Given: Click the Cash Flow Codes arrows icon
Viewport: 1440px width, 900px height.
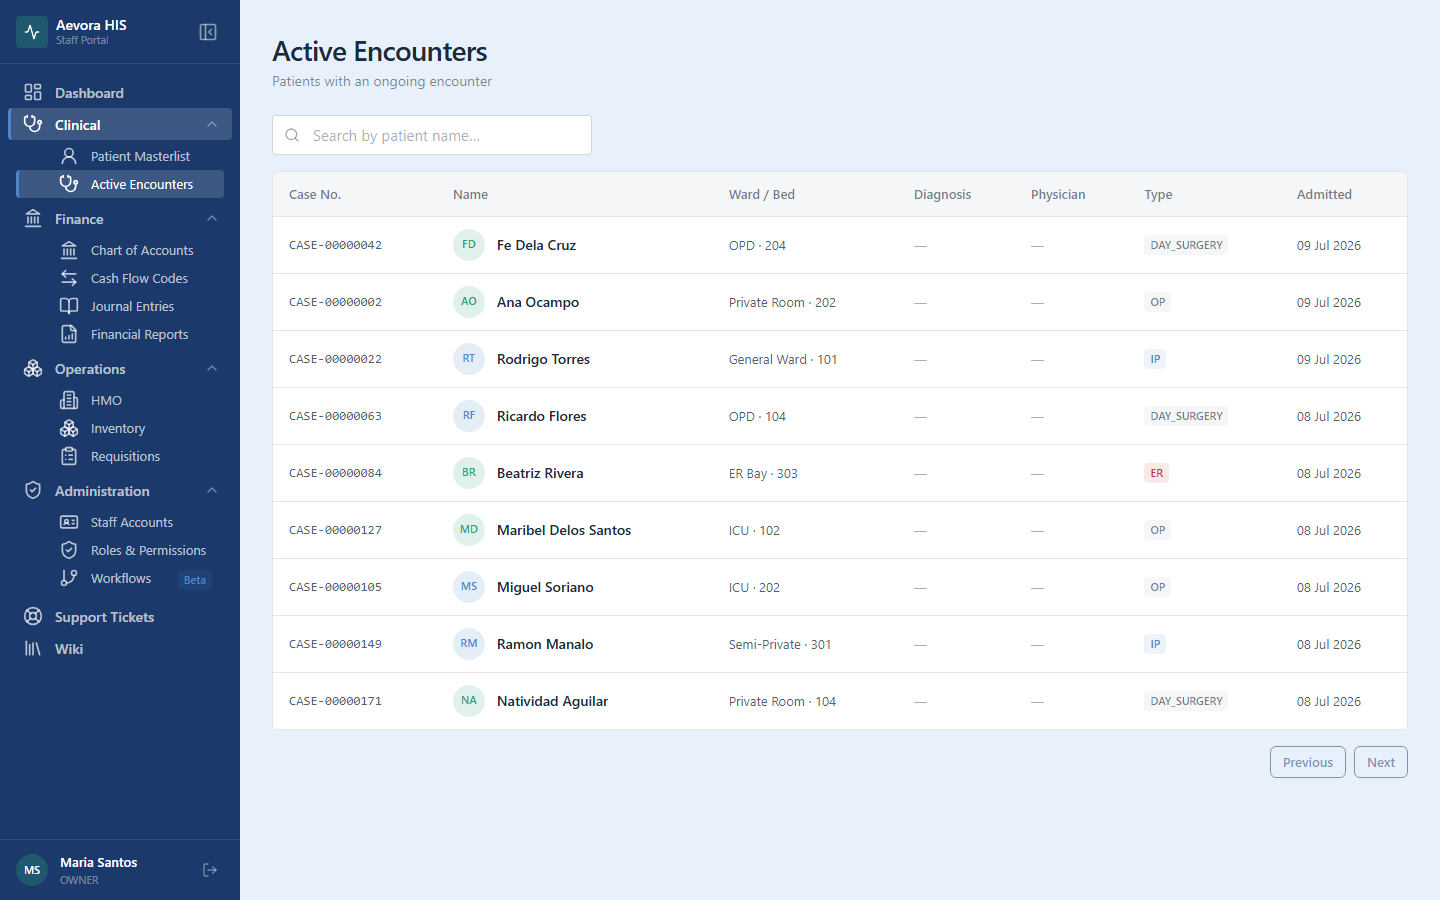Looking at the screenshot, I should coord(69,278).
